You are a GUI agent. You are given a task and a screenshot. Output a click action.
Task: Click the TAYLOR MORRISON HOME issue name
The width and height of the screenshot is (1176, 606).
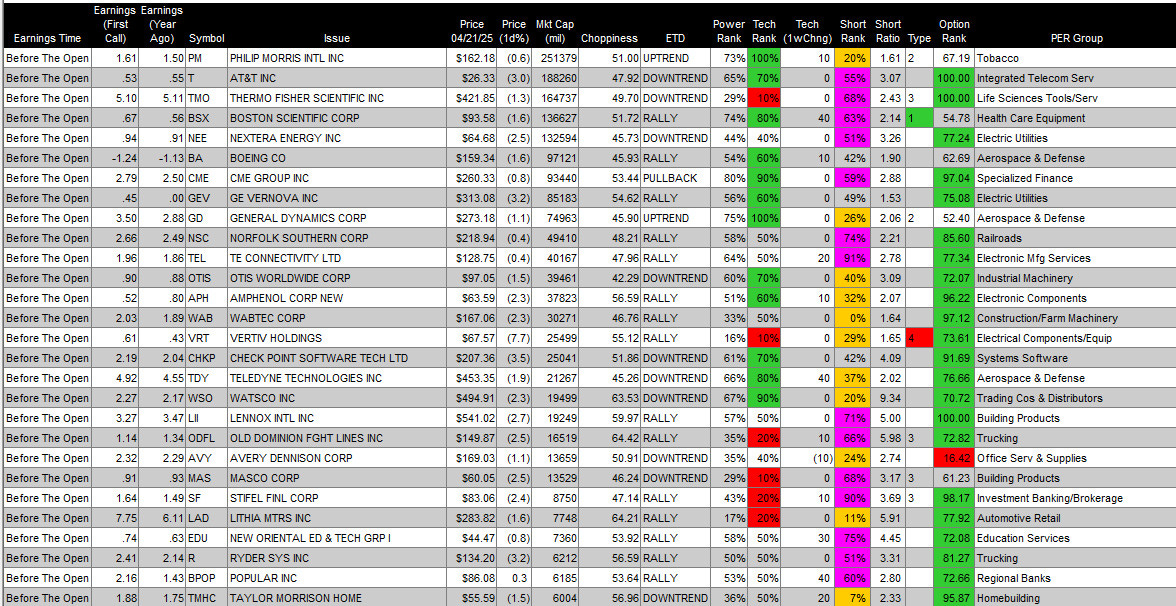click(296, 598)
